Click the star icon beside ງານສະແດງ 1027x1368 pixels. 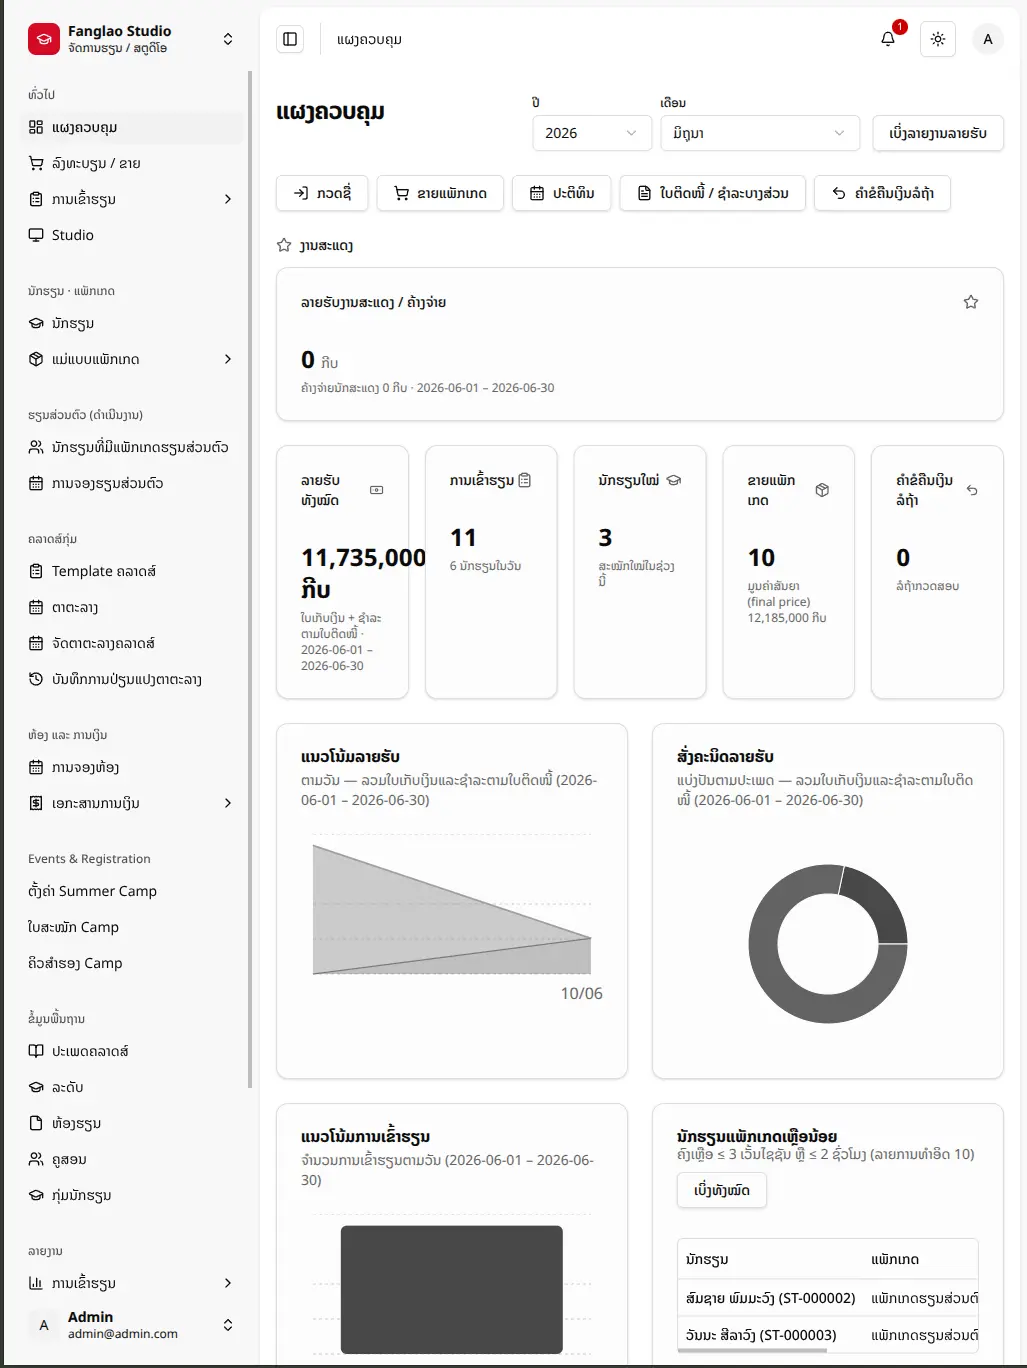click(x=284, y=245)
